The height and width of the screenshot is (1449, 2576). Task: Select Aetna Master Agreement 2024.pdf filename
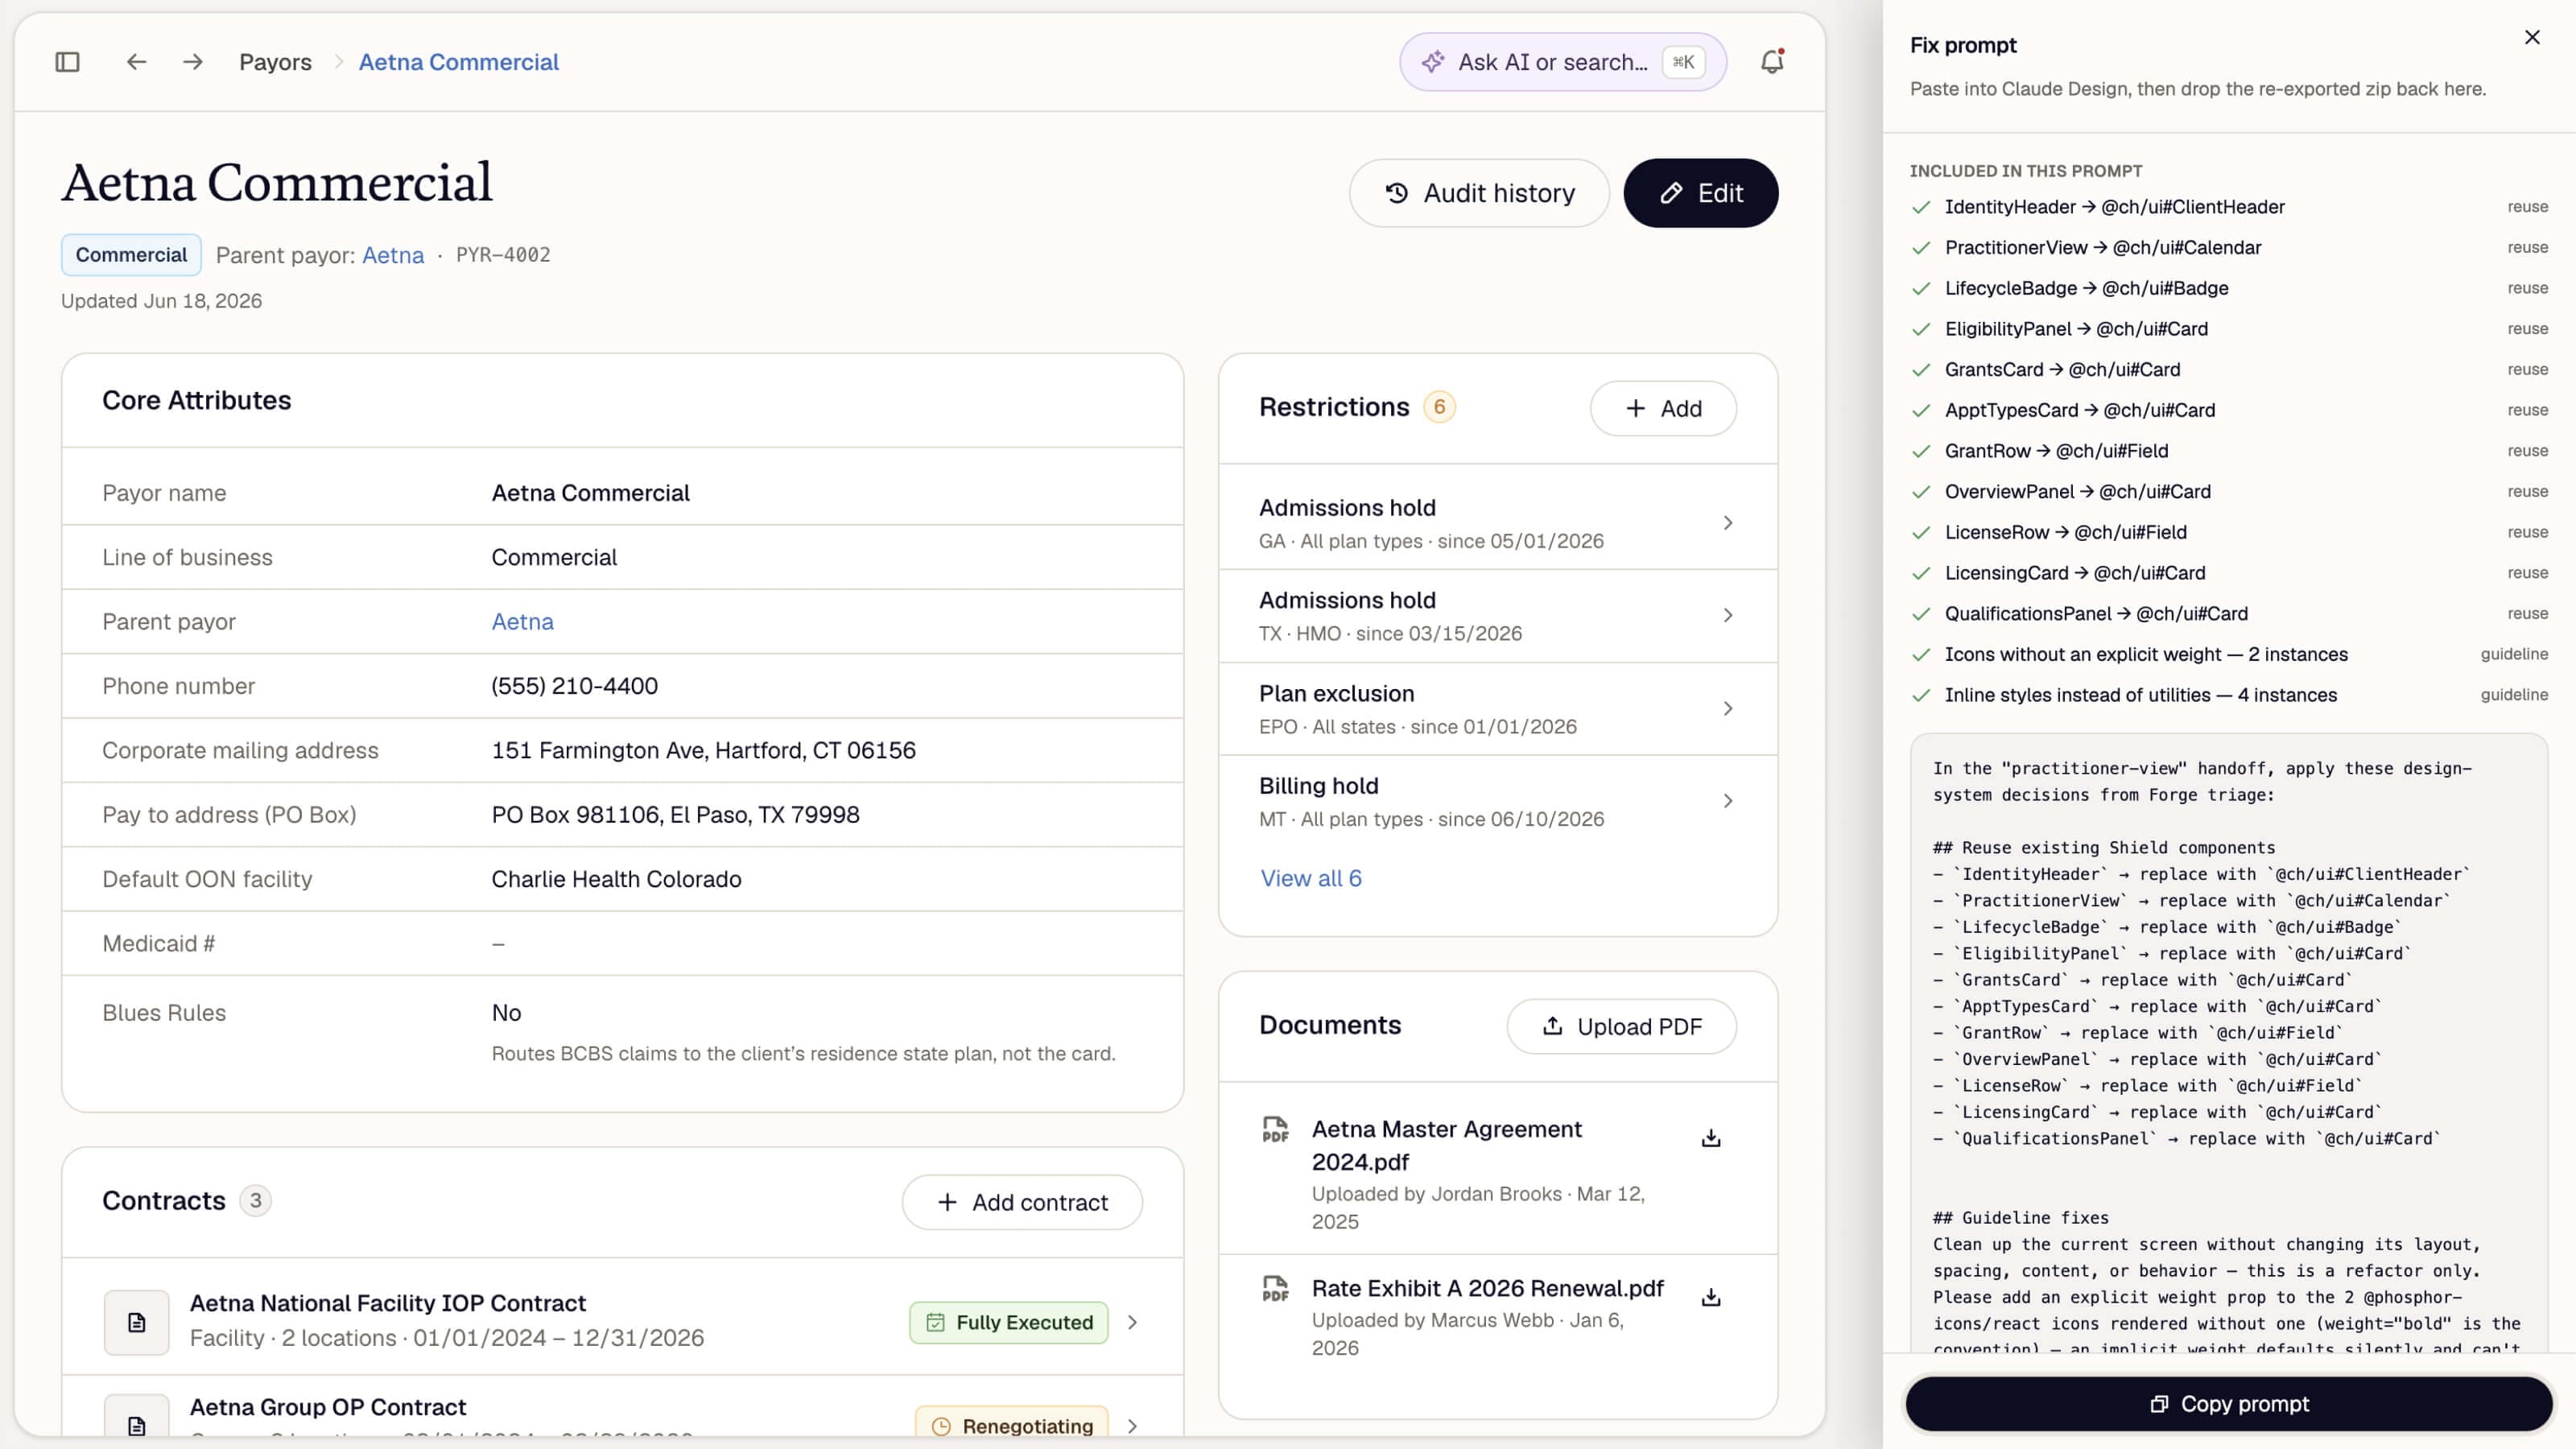(x=1447, y=1145)
